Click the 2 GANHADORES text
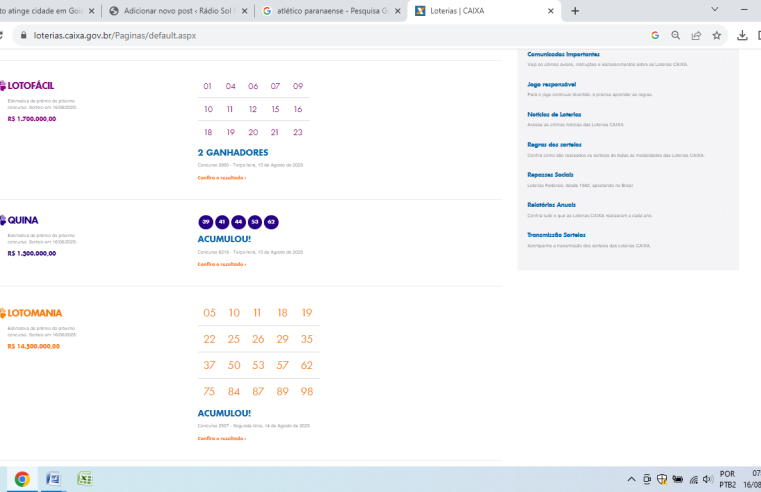This screenshot has height=492, width=761. coord(233,152)
